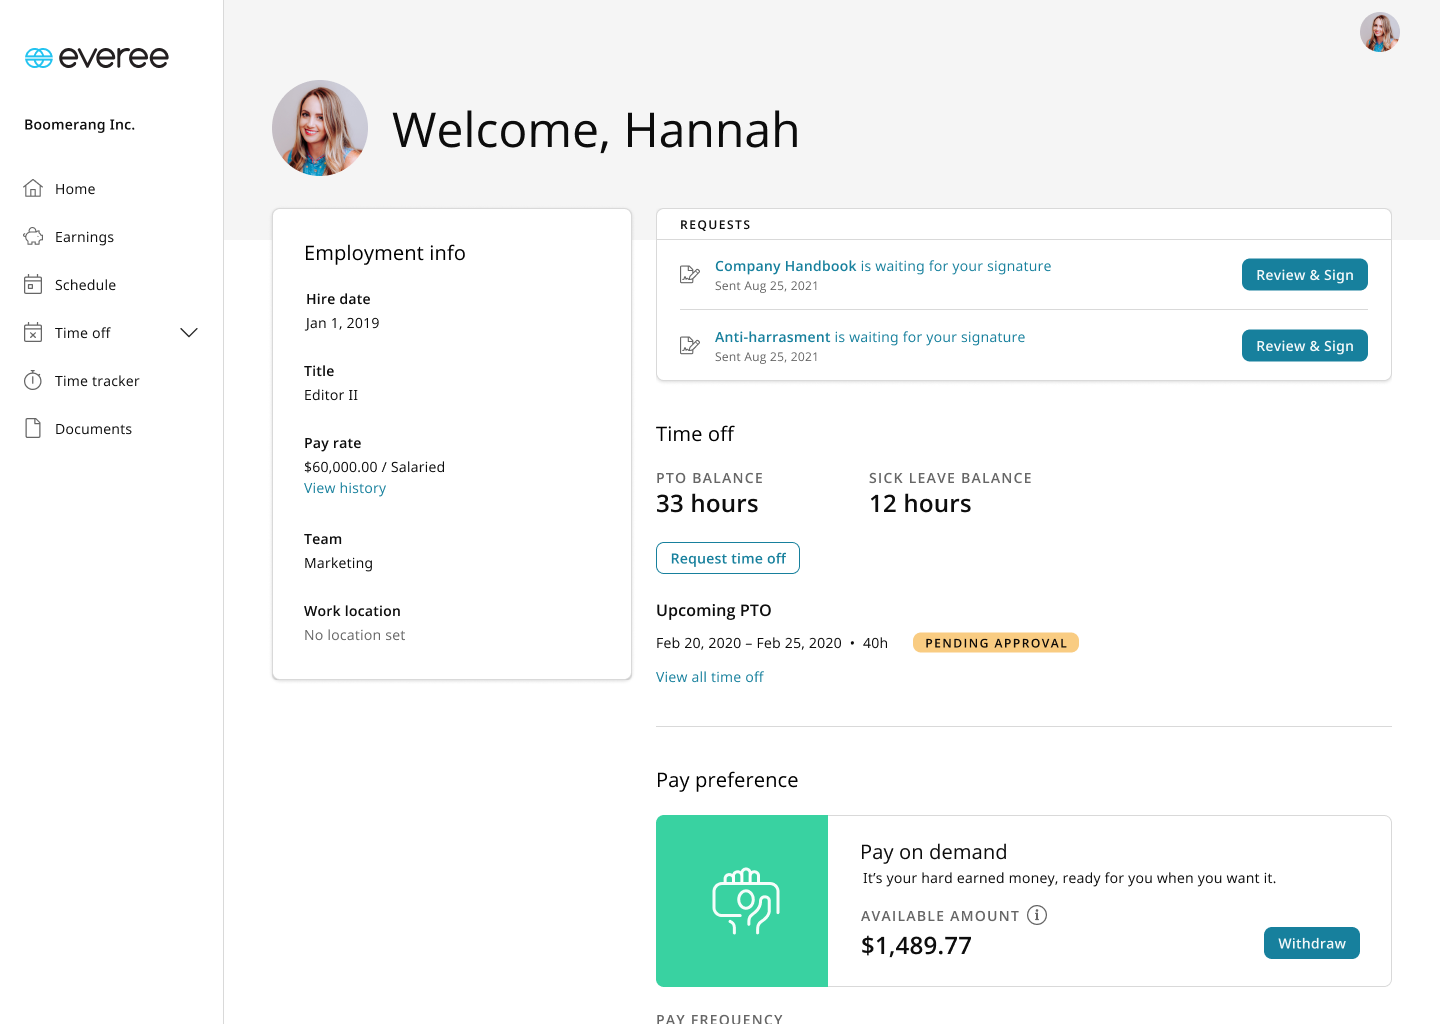Click Hannah's large profile photo
The height and width of the screenshot is (1024, 1440).
(320, 128)
